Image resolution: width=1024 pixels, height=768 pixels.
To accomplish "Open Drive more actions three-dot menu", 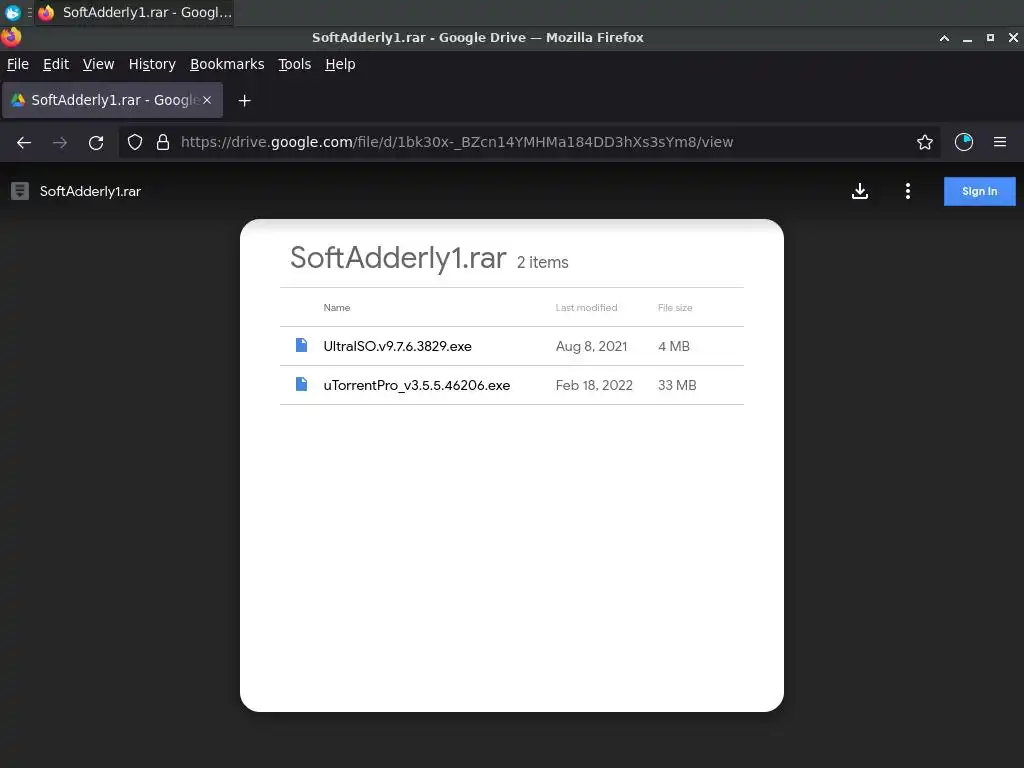I will (x=908, y=191).
